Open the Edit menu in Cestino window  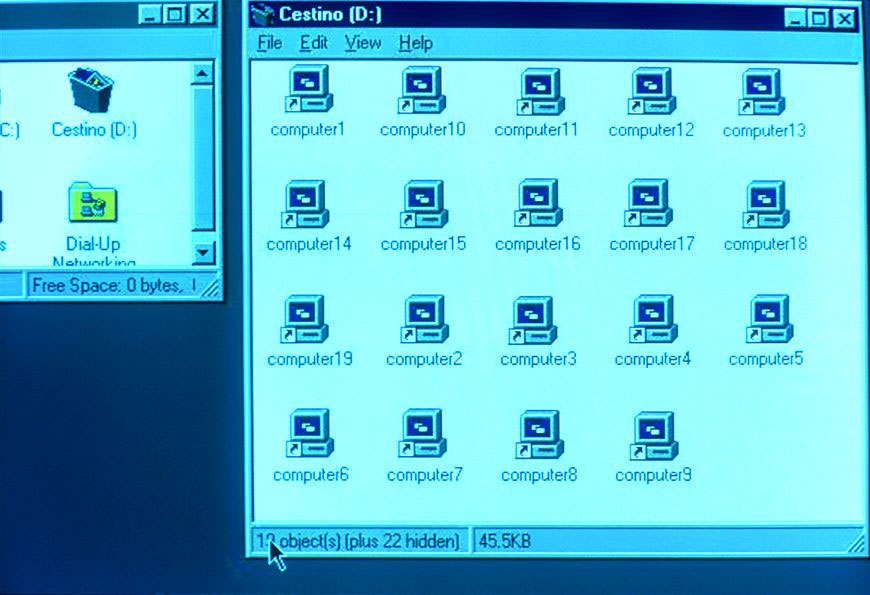313,43
